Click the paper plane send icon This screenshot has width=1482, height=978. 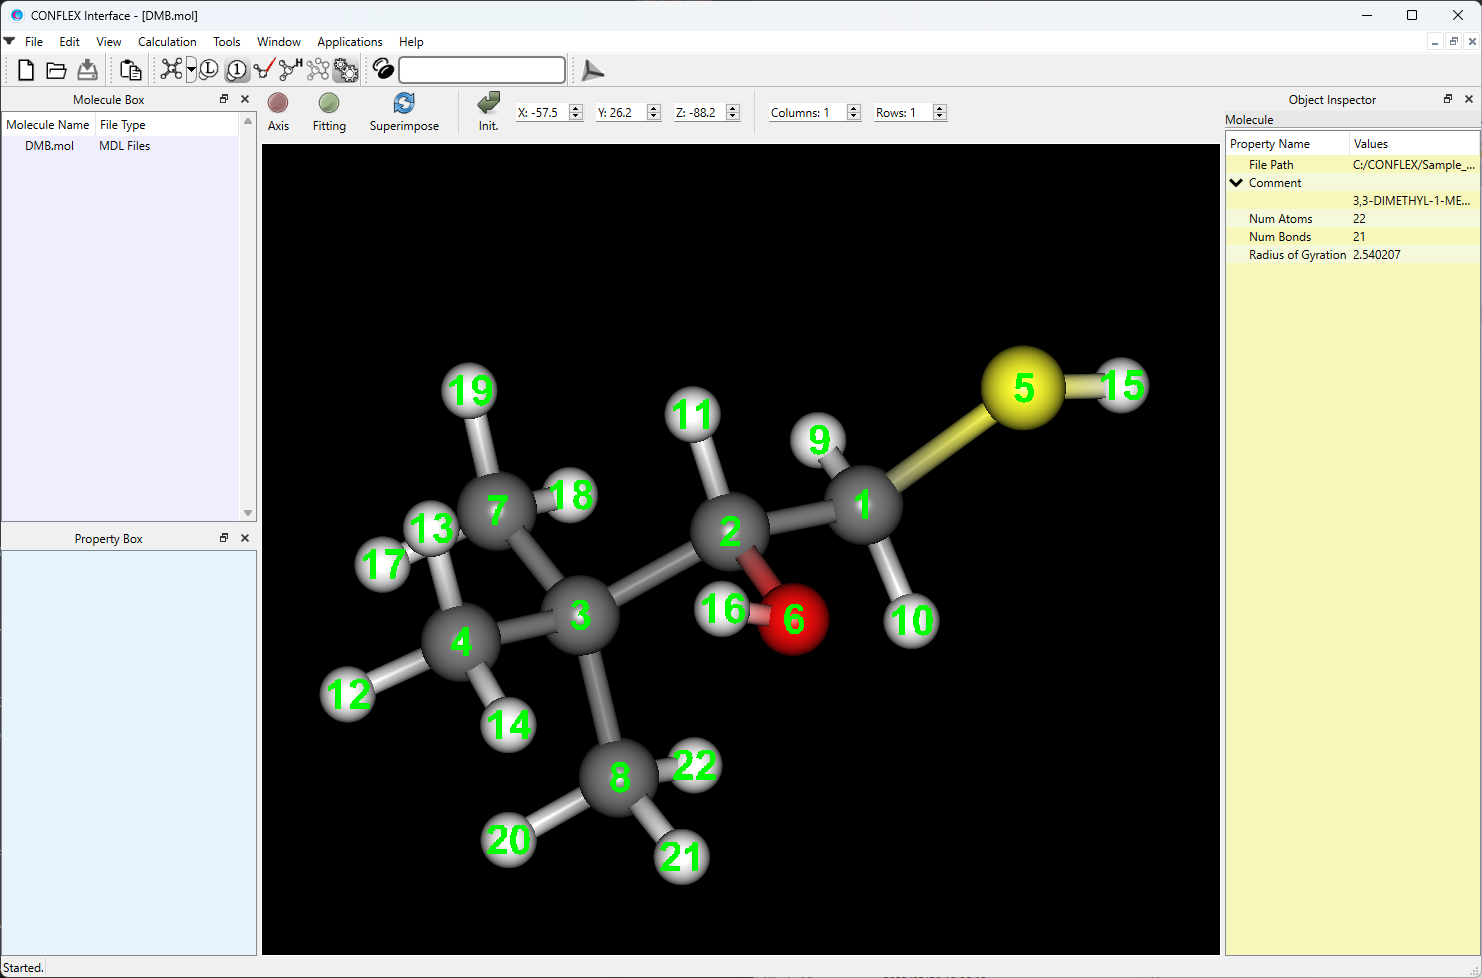[x=592, y=71]
